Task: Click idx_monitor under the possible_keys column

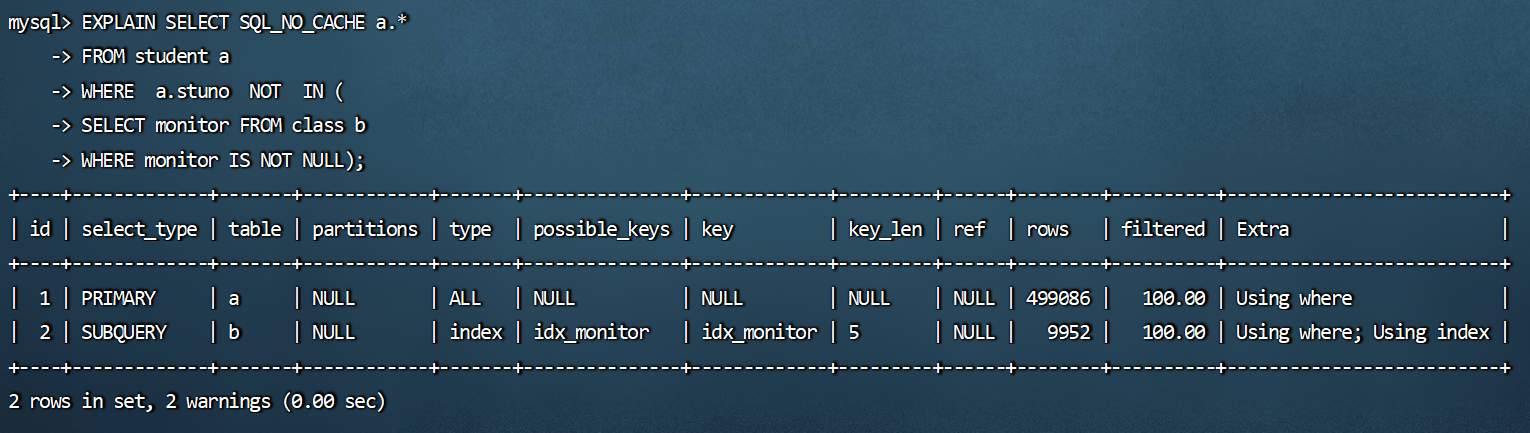Action: [x=591, y=332]
